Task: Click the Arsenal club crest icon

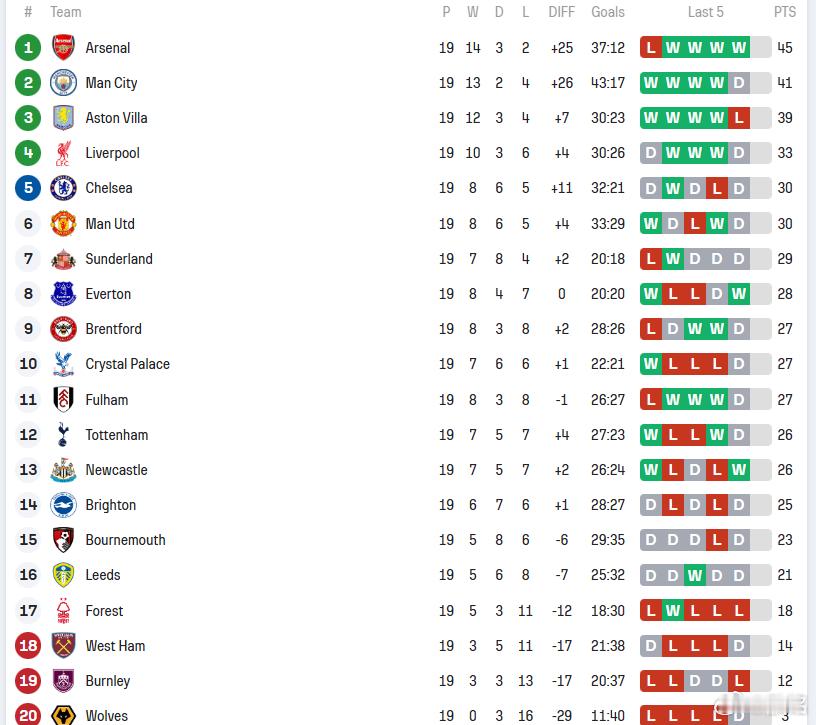Action: point(63,48)
